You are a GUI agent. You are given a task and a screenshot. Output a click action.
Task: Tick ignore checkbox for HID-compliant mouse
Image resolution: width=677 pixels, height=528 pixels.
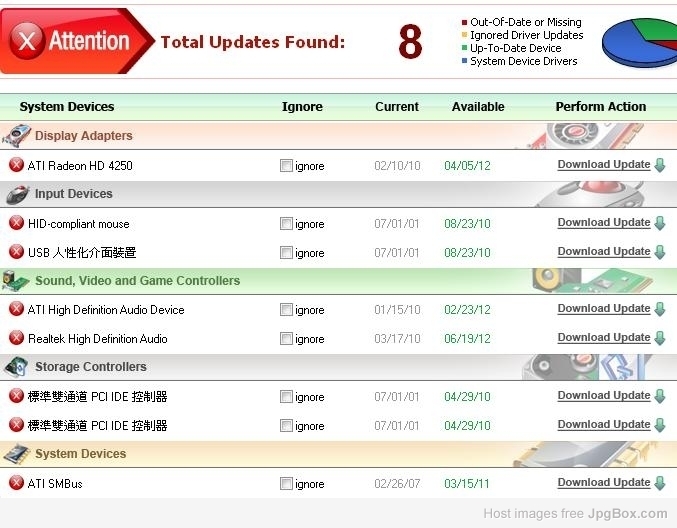(287, 224)
